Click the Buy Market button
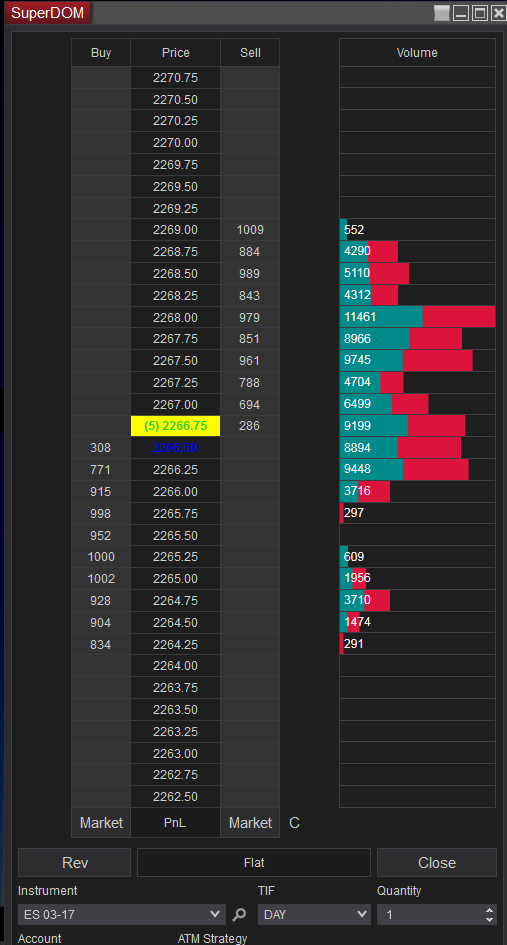Viewport: 507px width, 945px height. (x=101, y=823)
